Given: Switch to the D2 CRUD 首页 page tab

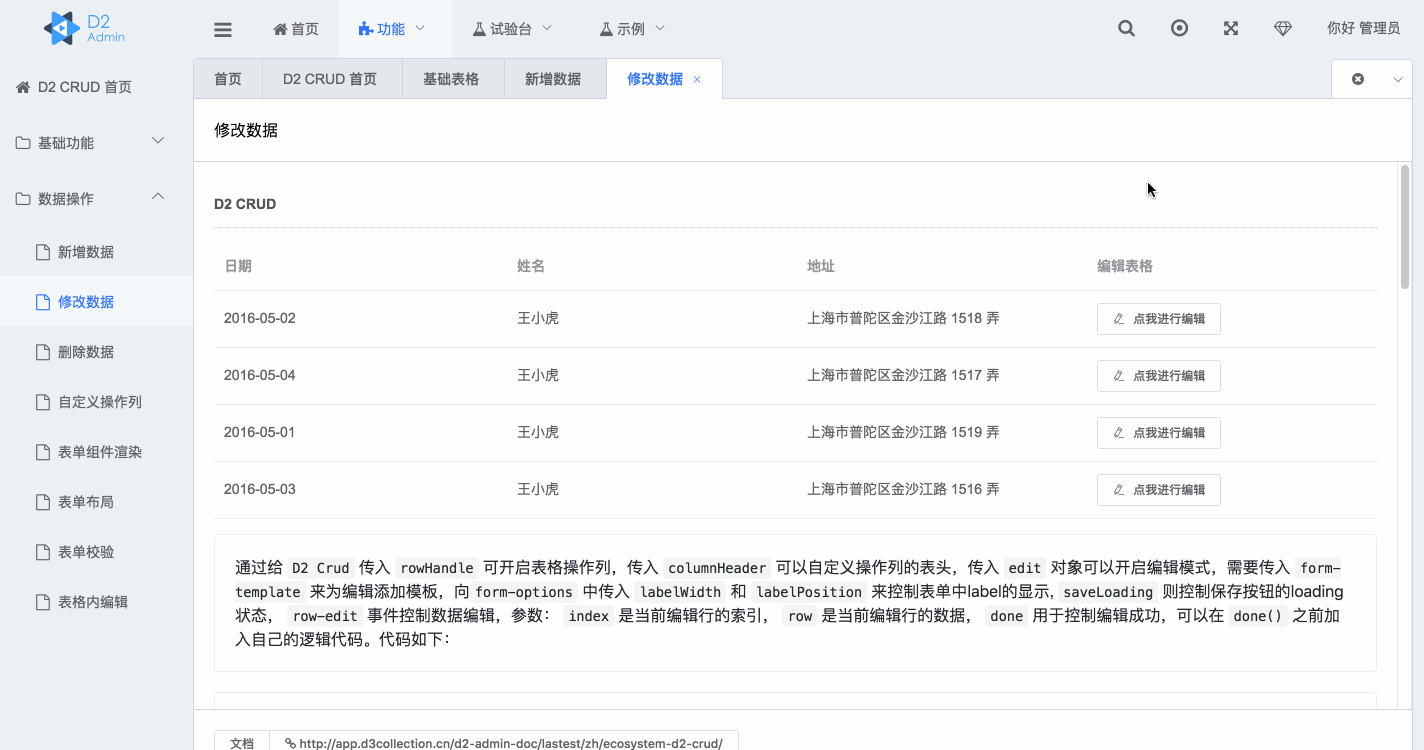Looking at the screenshot, I should 330,79.
